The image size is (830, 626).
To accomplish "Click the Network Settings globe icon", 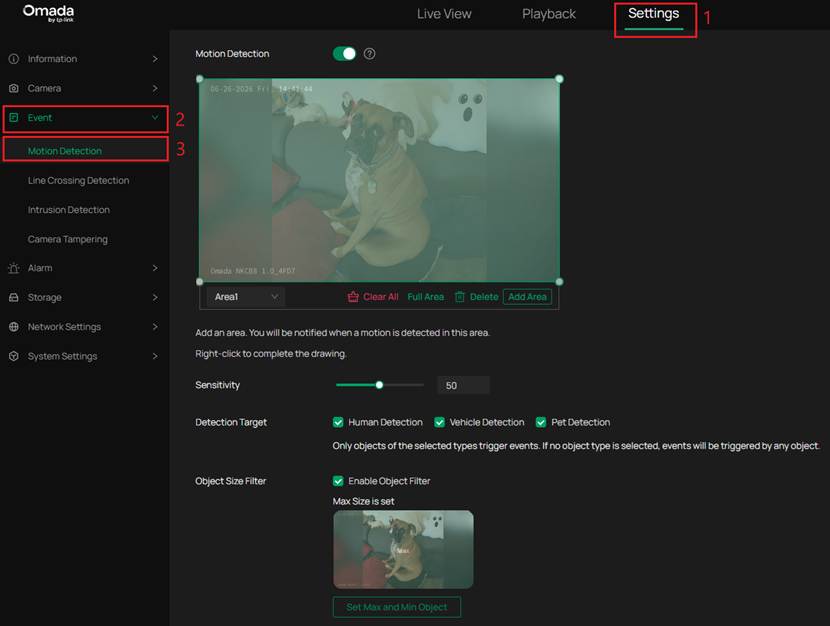I will (14, 327).
